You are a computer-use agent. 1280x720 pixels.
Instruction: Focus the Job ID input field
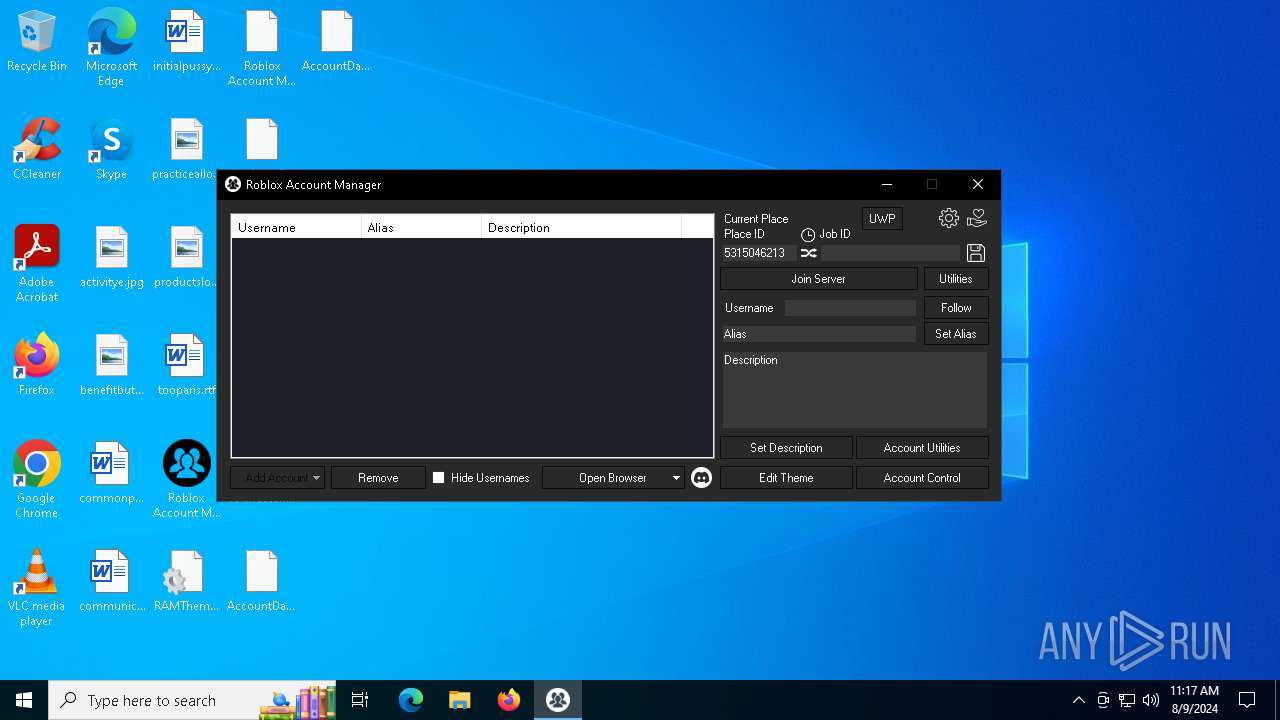pos(890,253)
